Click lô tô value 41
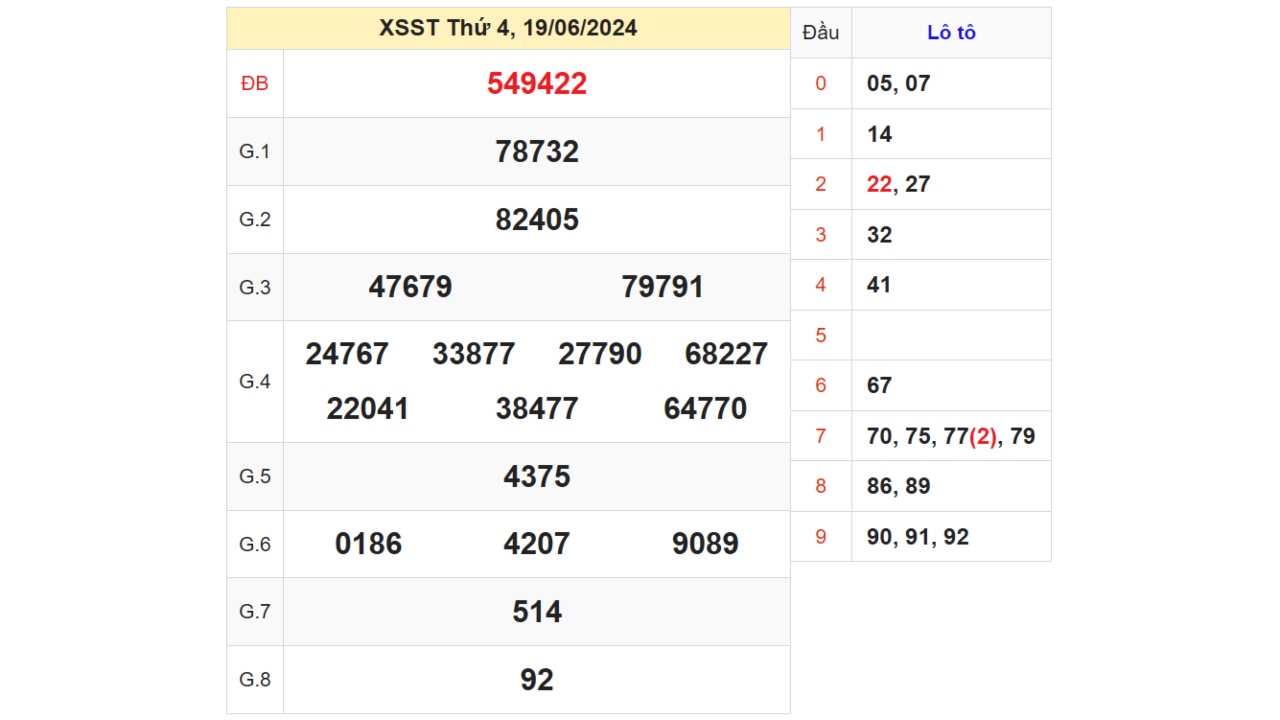This screenshot has height=720, width=1280. (879, 285)
